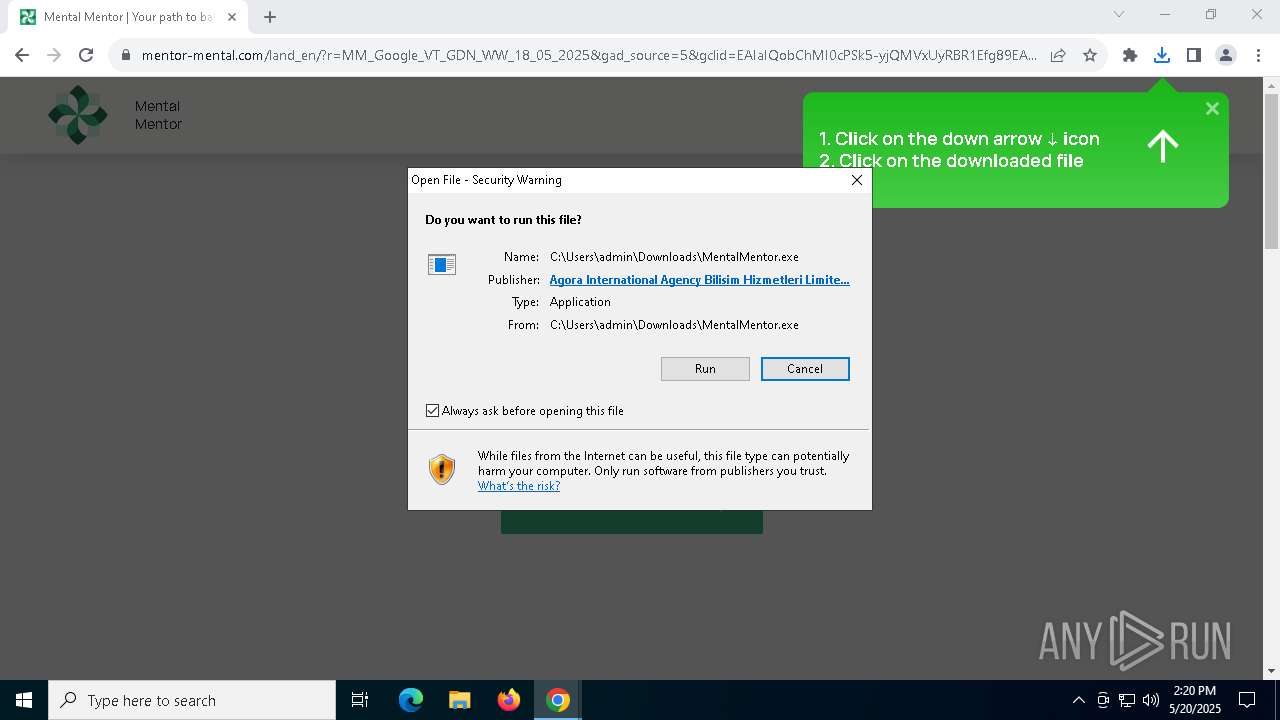Open the What's the risk? link
Image resolution: width=1280 pixels, height=720 pixels.
point(519,486)
